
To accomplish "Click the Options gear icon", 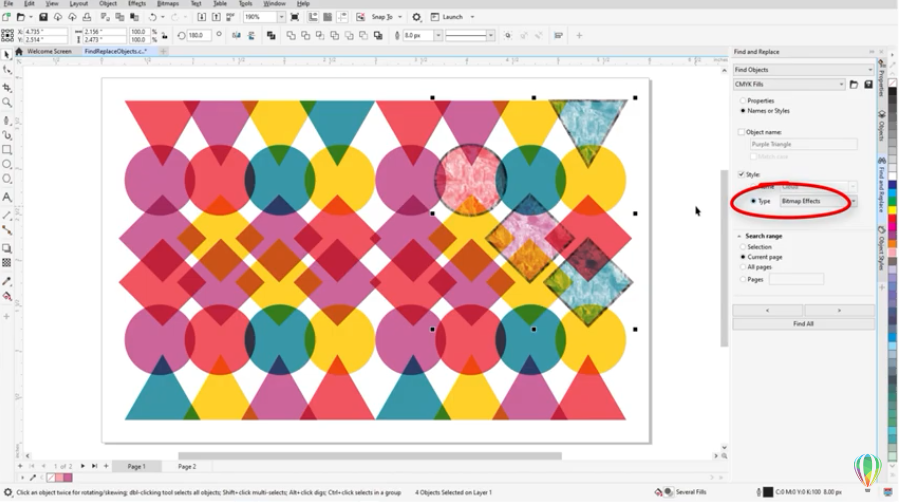I will [418, 17].
